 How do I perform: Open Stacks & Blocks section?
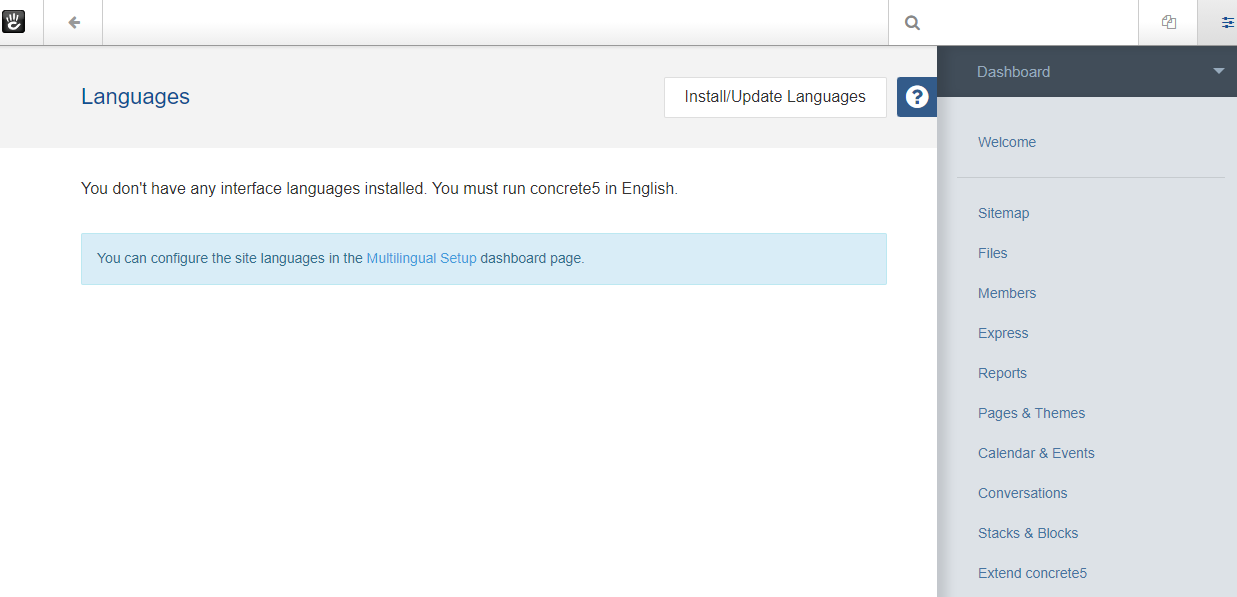(x=1028, y=533)
